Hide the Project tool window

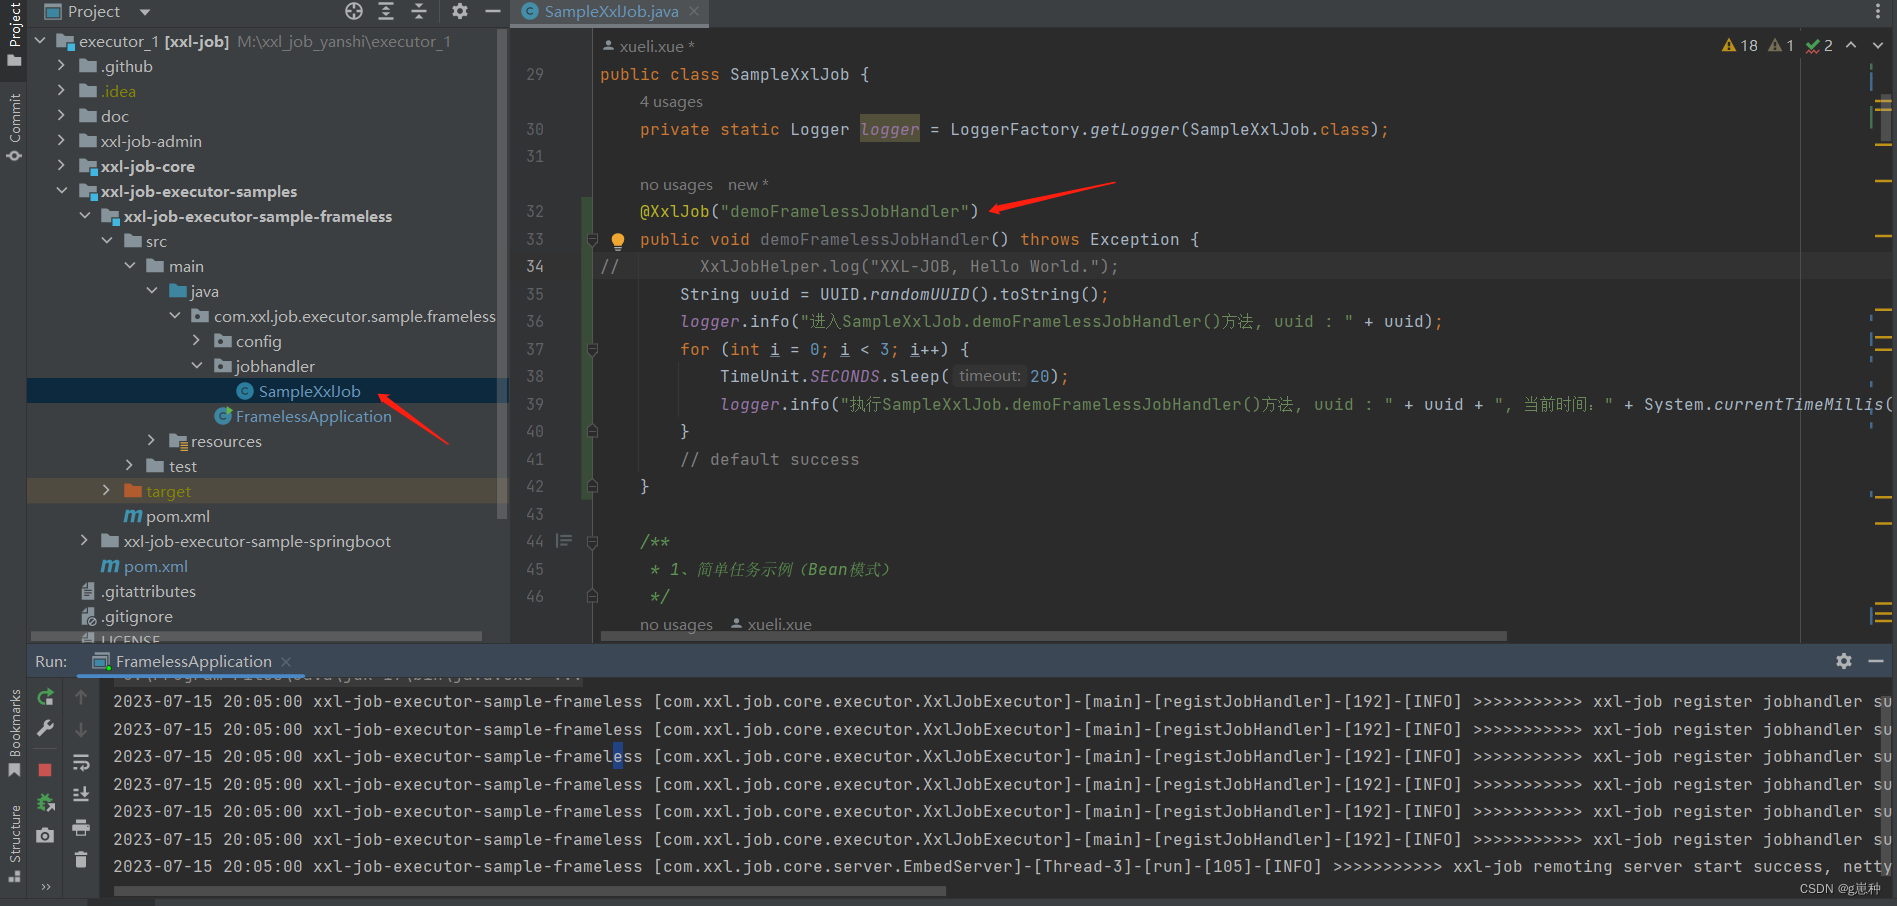[492, 11]
